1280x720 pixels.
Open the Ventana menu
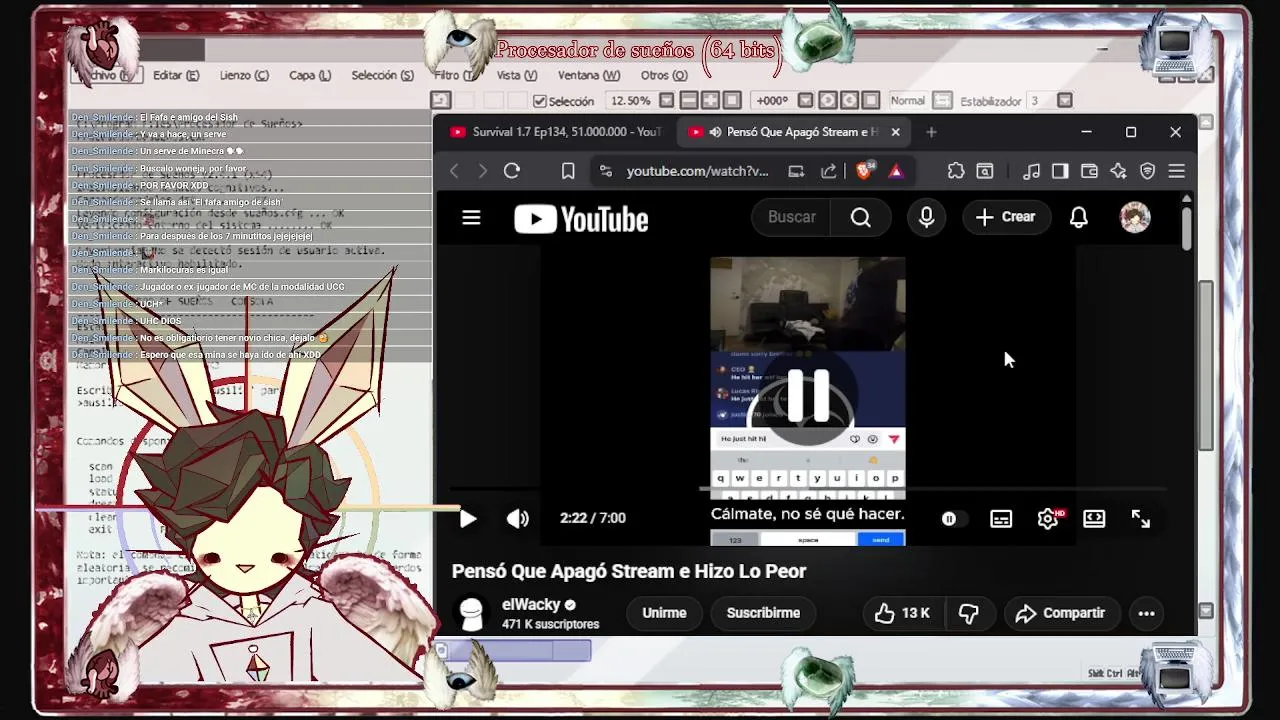[589, 75]
